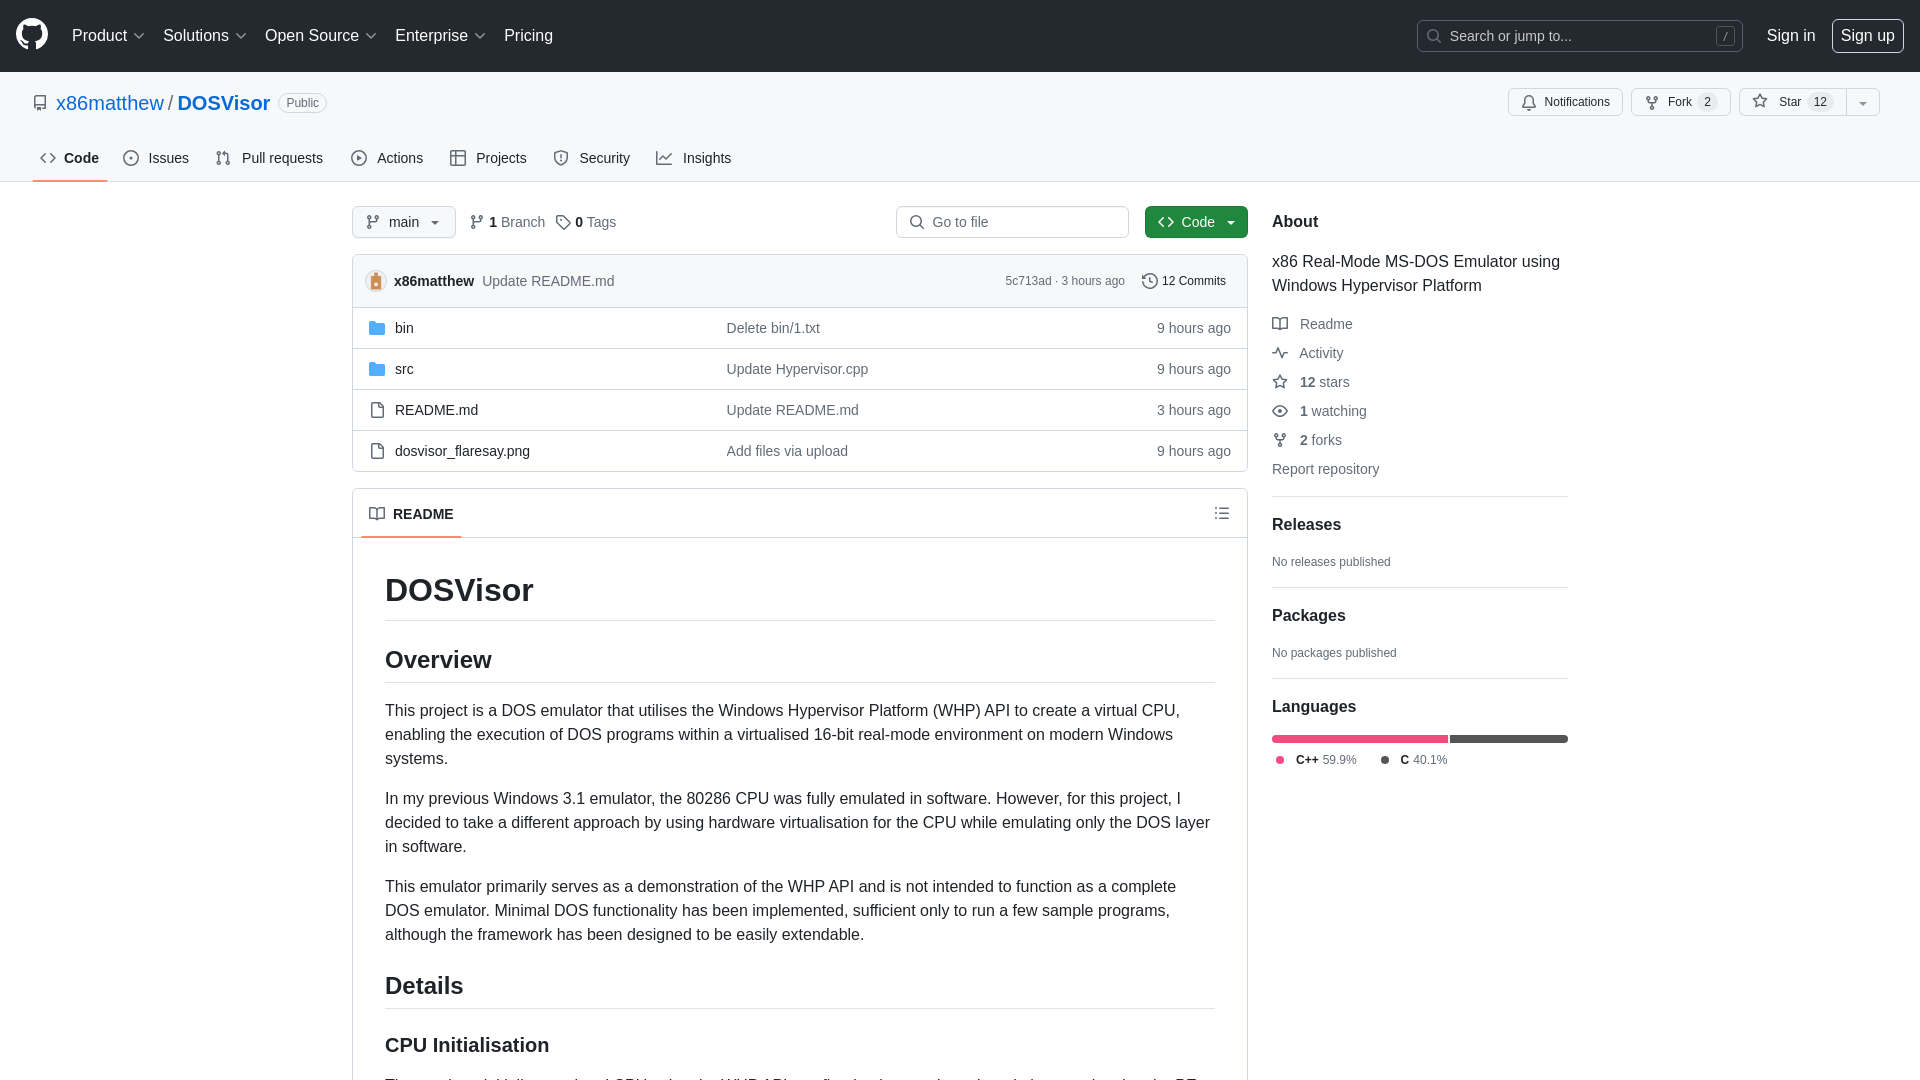This screenshot has height=1080, width=1920.
Task: Open the Releases heading link
Action: pyautogui.click(x=1306, y=525)
